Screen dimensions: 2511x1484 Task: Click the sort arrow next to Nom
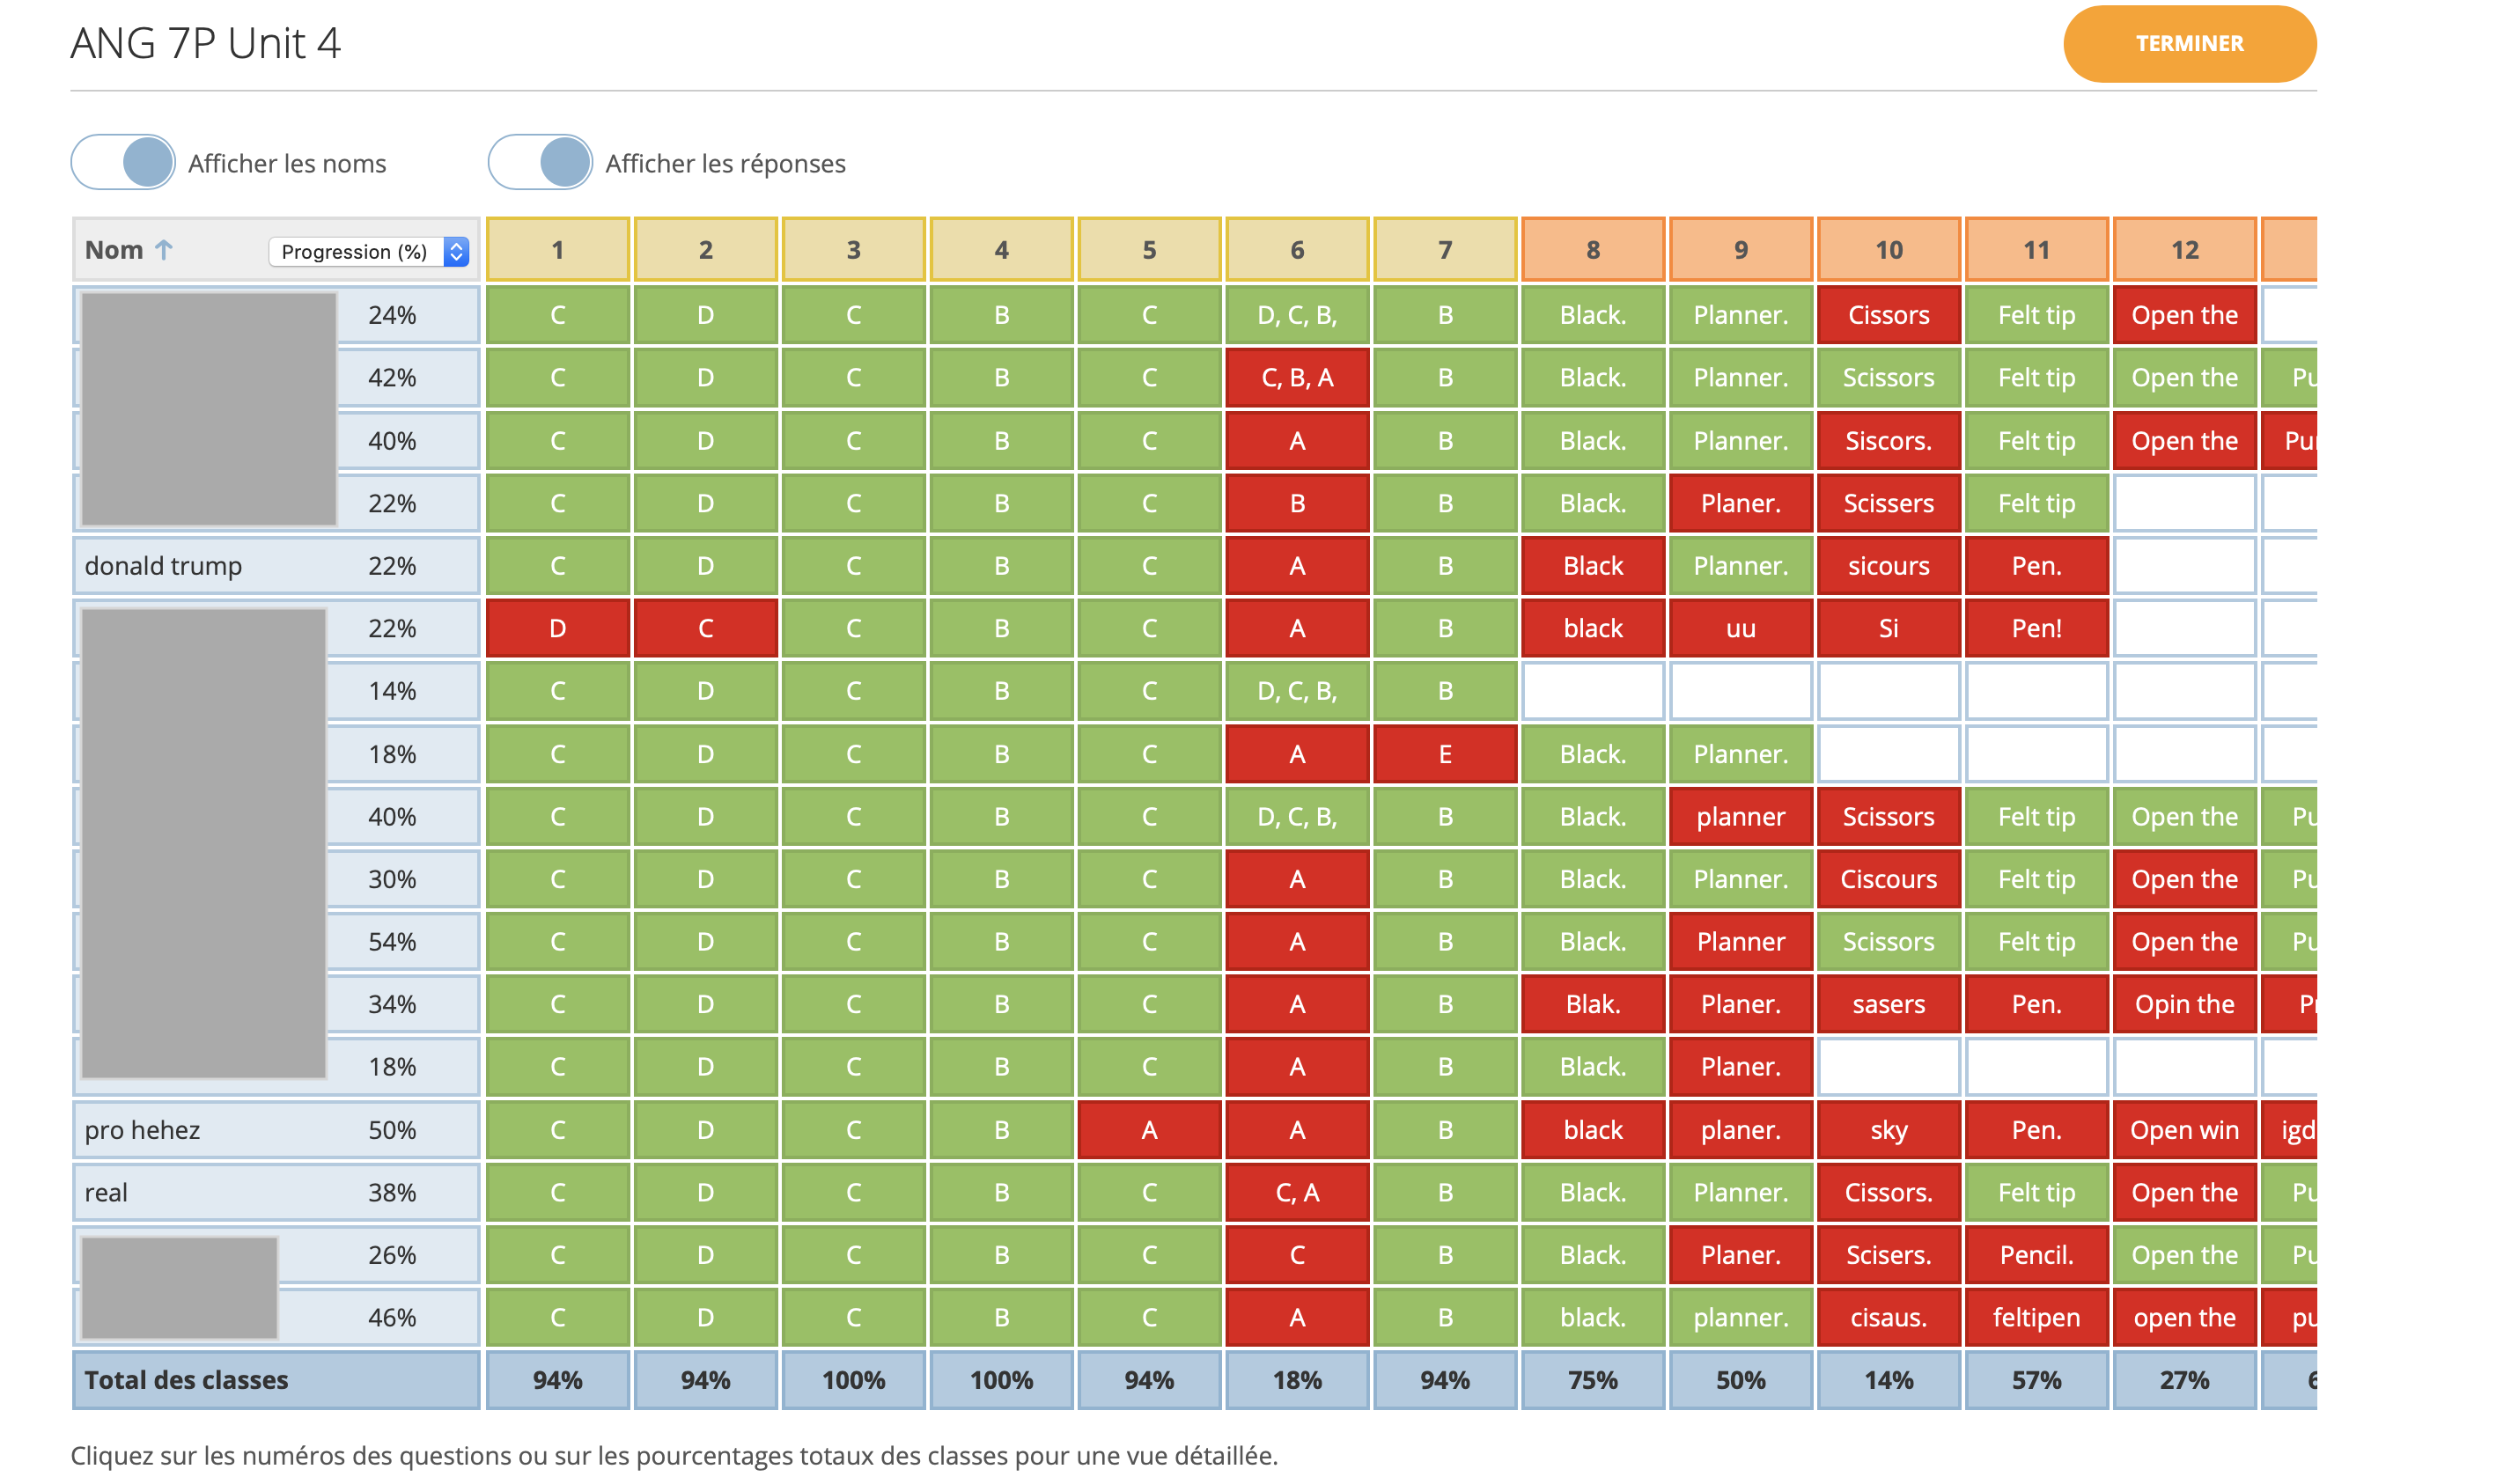click(164, 250)
